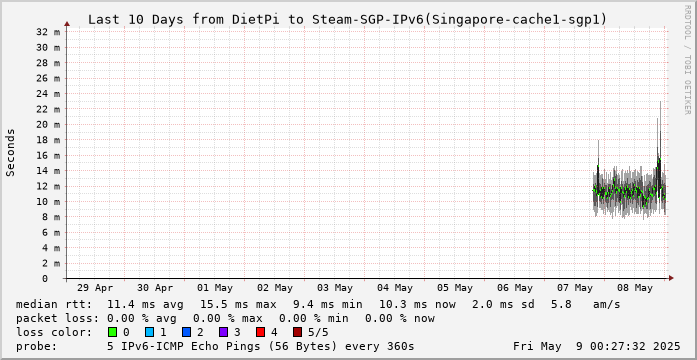Click the green loss color 0 swatch
Image resolution: width=697 pixels, height=360 pixels.
click(112, 332)
